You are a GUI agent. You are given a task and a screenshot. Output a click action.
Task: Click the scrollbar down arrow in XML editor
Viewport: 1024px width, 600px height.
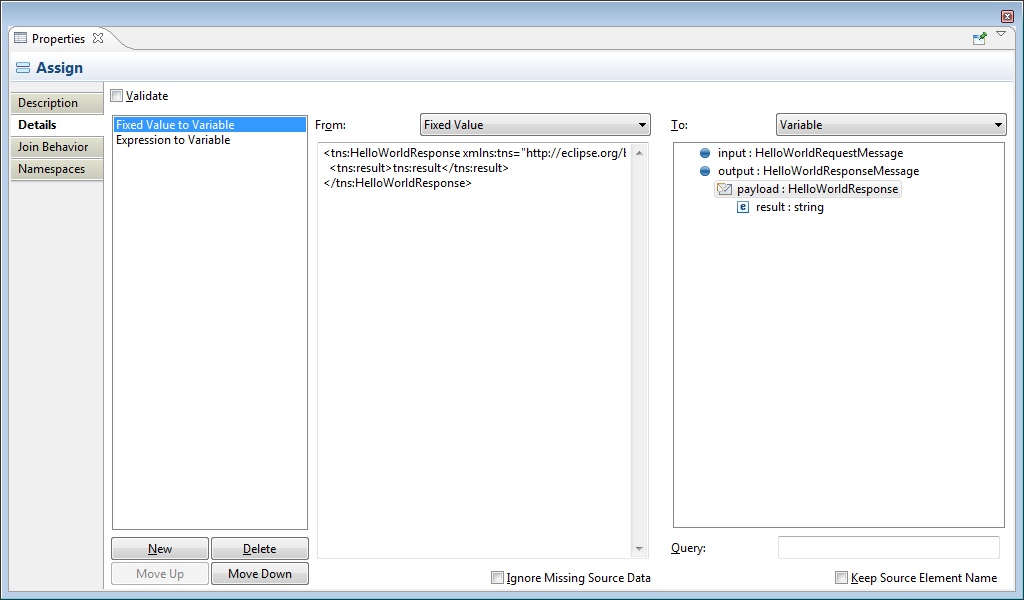[640, 549]
